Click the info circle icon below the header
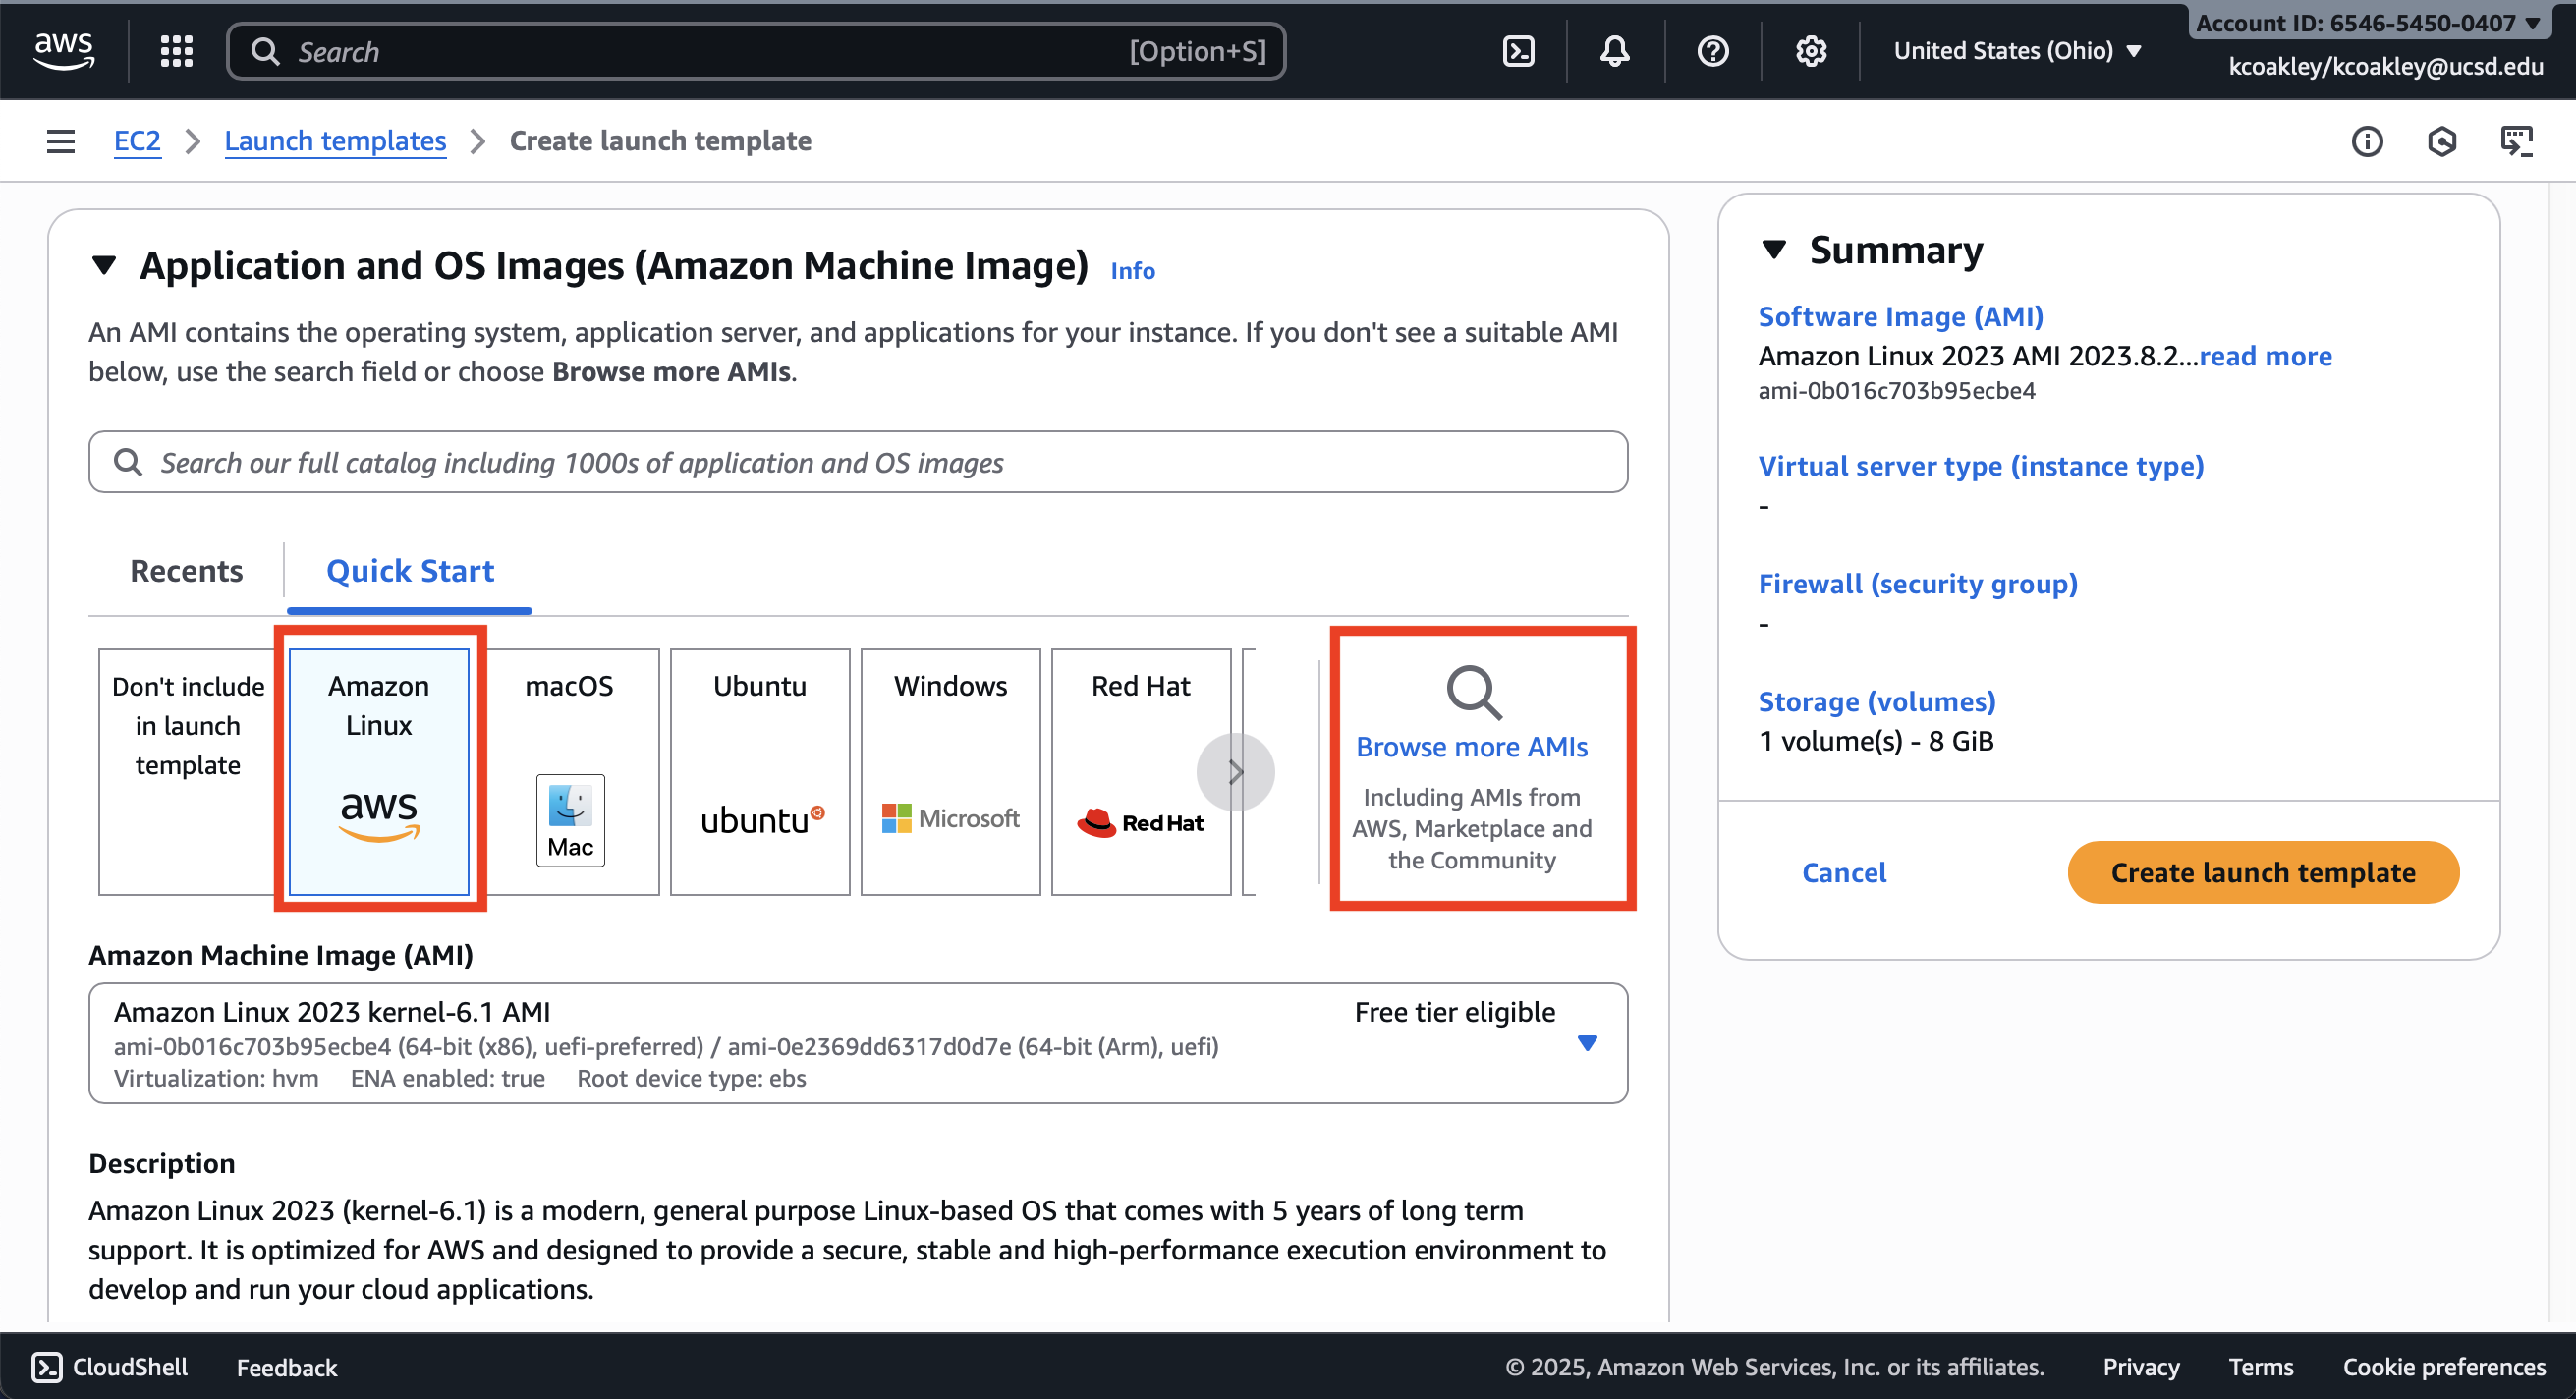This screenshot has width=2576, height=1399. click(2366, 141)
